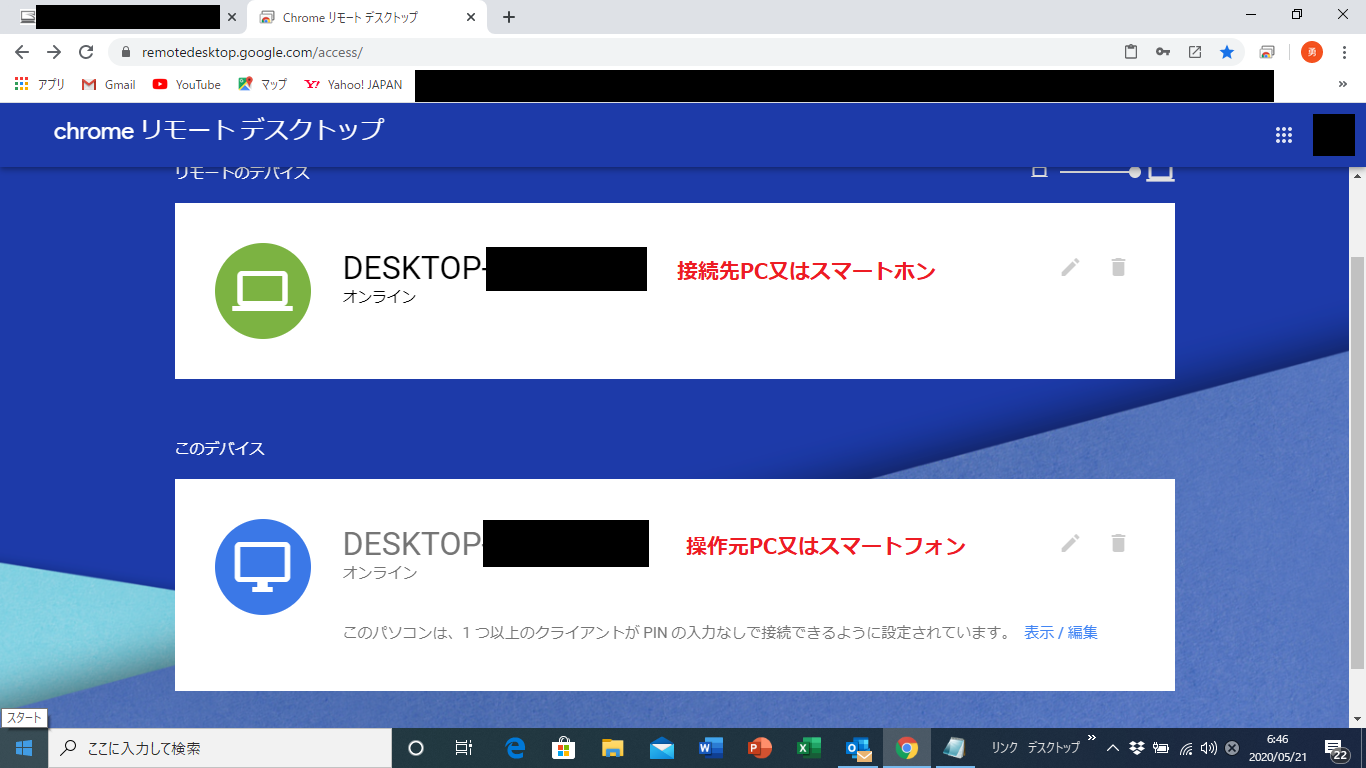Reload the remote desktop page
The height and width of the screenshot is (768, 1366).
pyautogui.click(x=86, y=52)
